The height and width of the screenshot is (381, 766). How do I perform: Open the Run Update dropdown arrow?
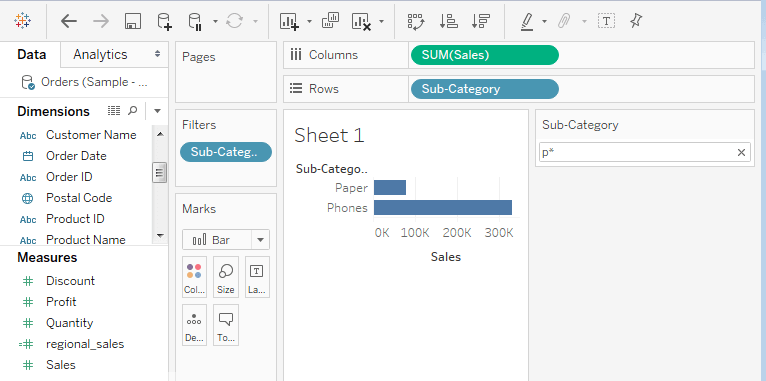tap(255, 21)
